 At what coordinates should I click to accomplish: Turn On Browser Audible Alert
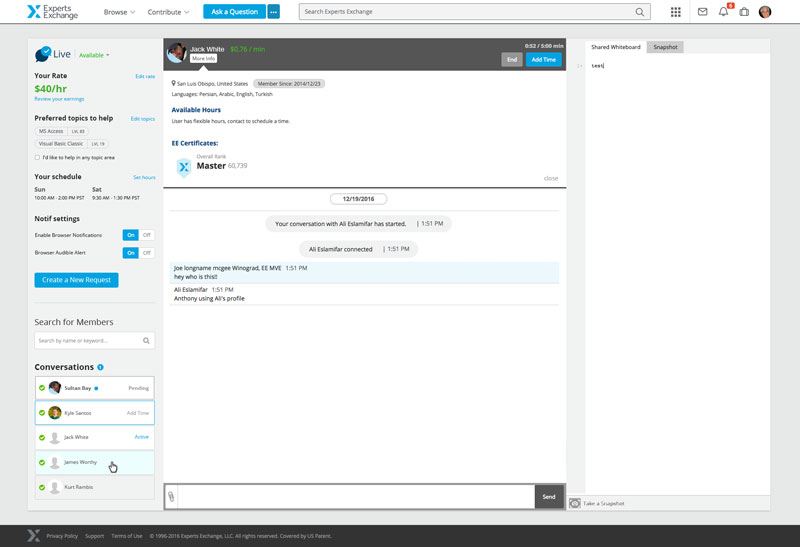(x=131, y=253)
